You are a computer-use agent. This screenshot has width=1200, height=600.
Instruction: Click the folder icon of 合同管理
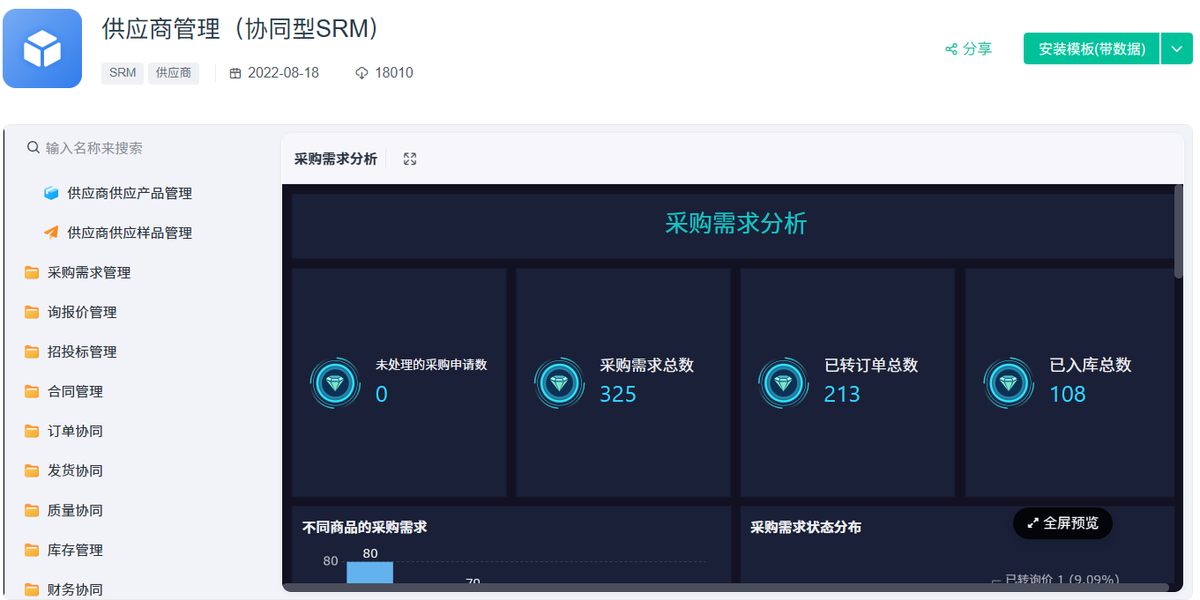(32, 391)
